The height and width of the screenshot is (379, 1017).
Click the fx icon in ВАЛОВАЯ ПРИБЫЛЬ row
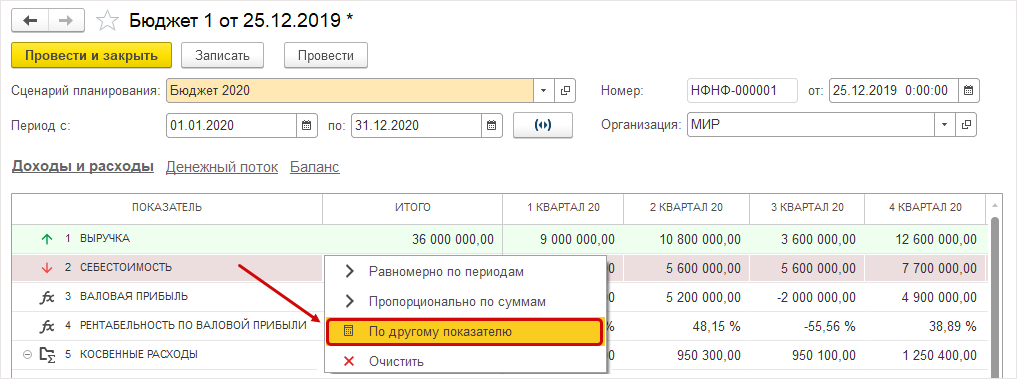point(47,297)
